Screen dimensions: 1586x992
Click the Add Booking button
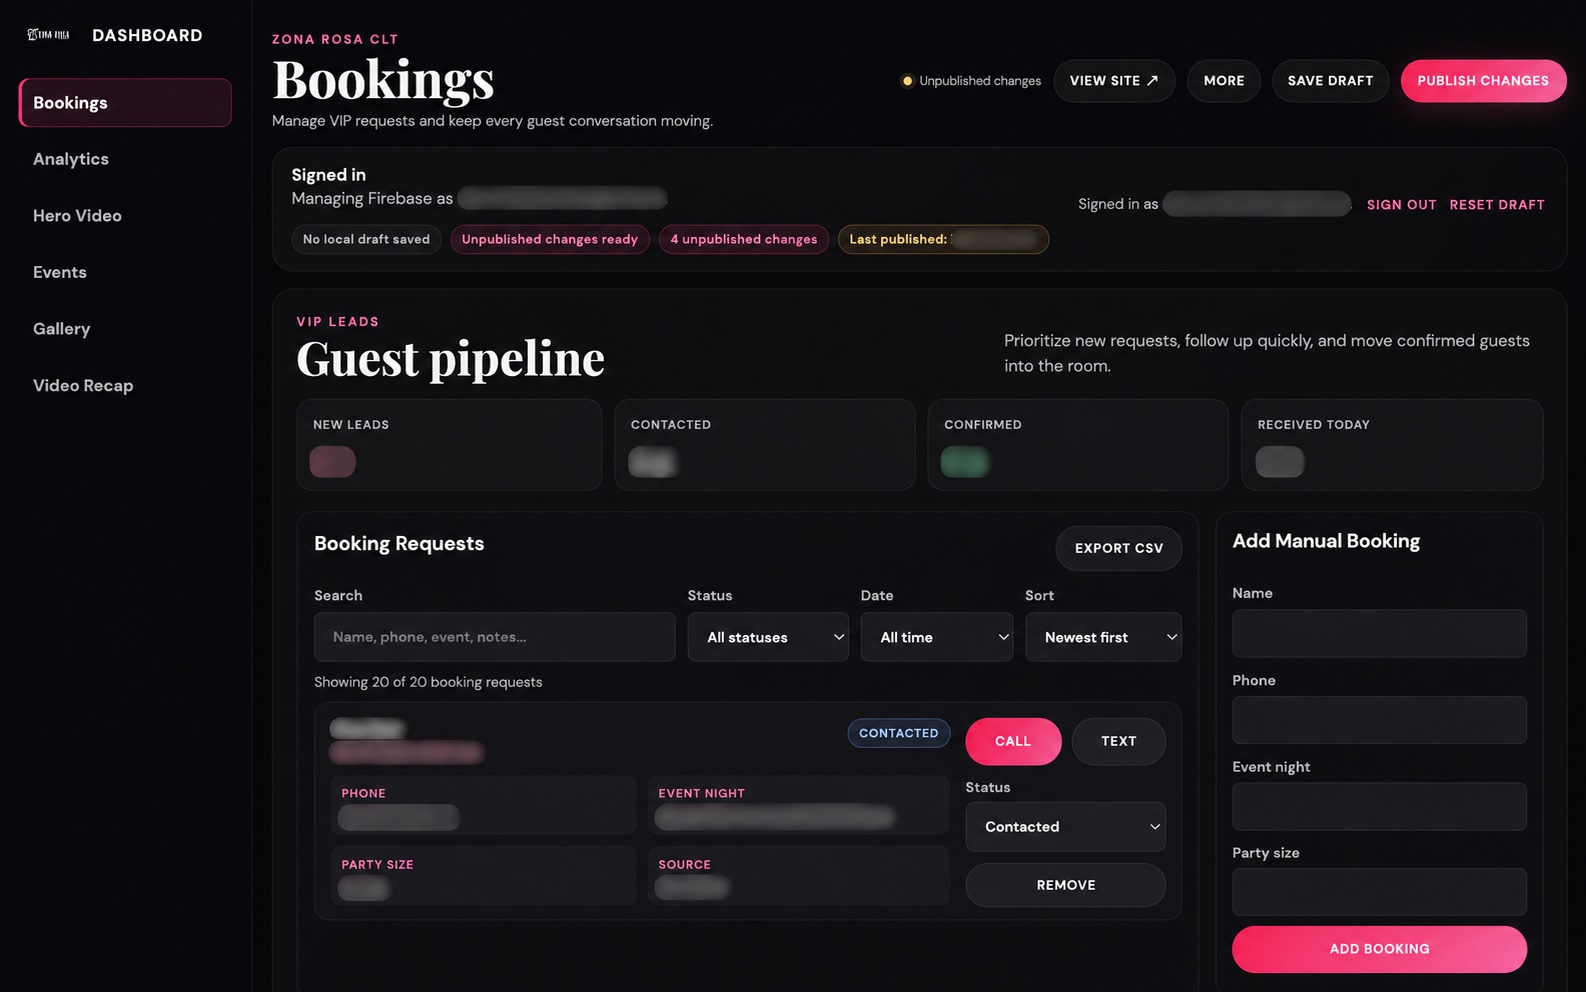point(1379,950)
